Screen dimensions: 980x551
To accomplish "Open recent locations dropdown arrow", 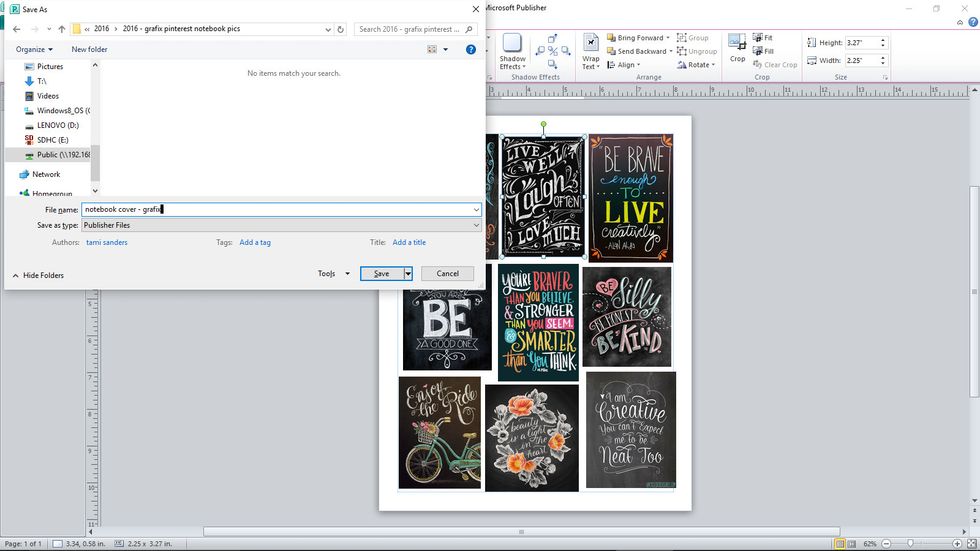I will [49, 29].
